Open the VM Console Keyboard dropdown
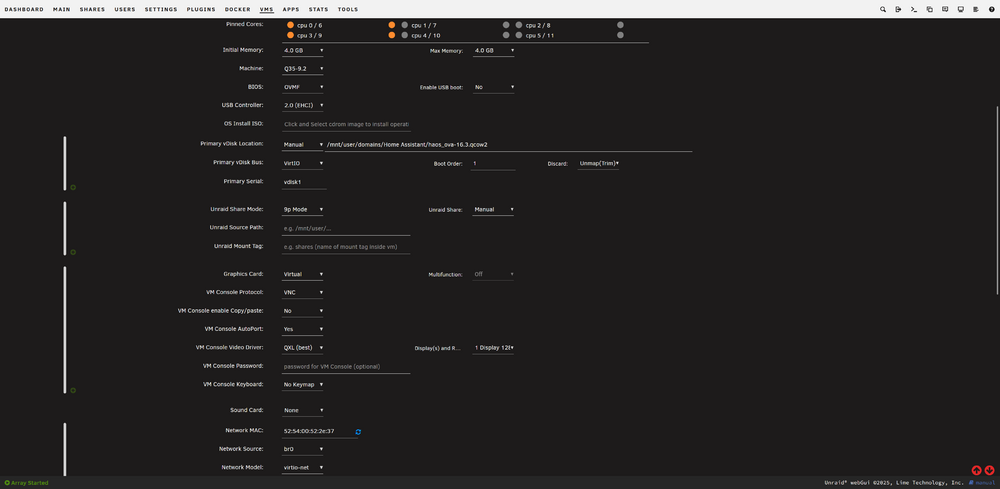The width and height of the screenshot is (1000, 489). 303,385
